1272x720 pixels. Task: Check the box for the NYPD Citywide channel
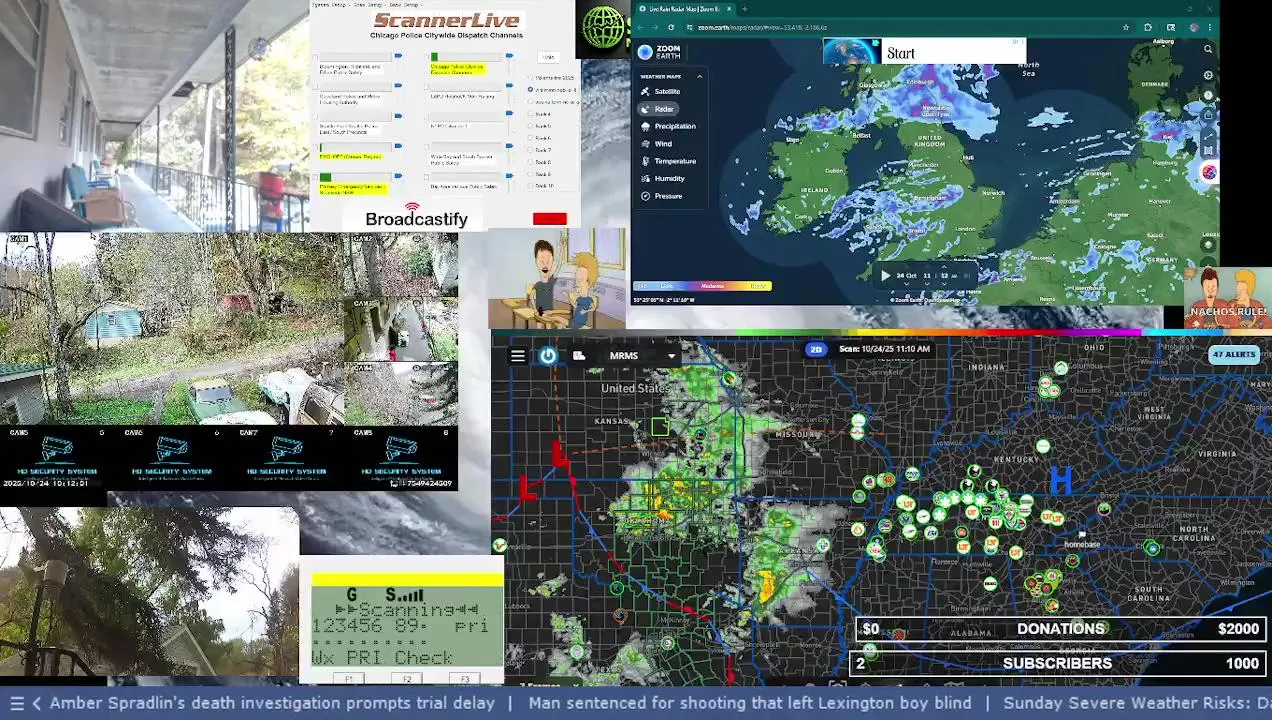[x=426, y=115]
